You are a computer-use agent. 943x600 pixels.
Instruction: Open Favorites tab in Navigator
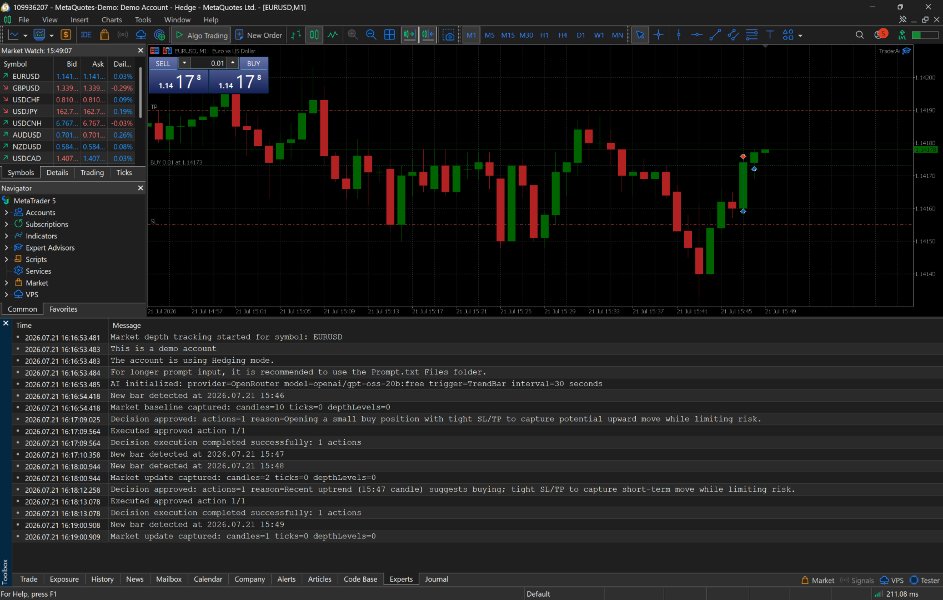coord(63,309)
